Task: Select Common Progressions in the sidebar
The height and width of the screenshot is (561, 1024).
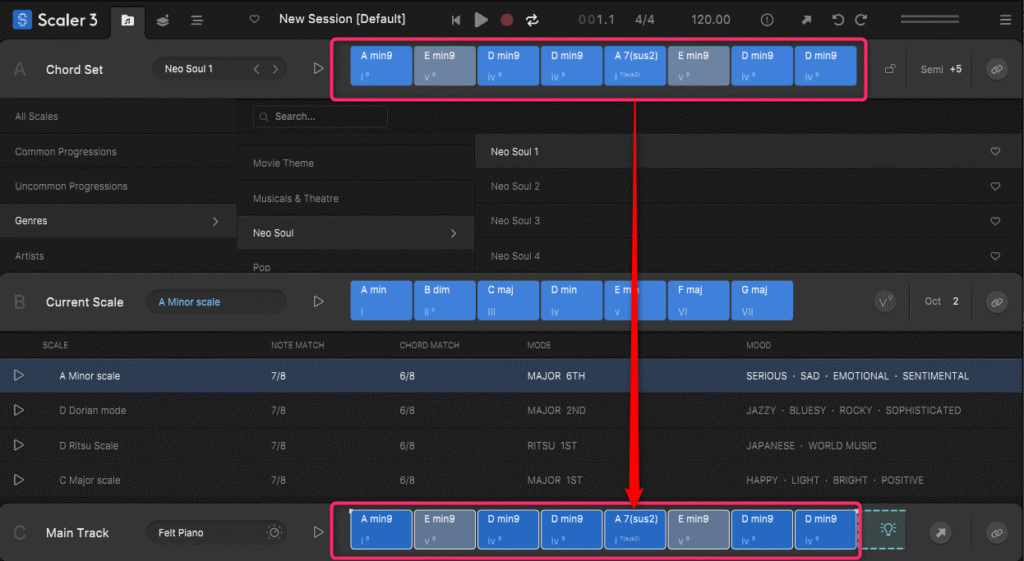Action: [x=66, y=152]
